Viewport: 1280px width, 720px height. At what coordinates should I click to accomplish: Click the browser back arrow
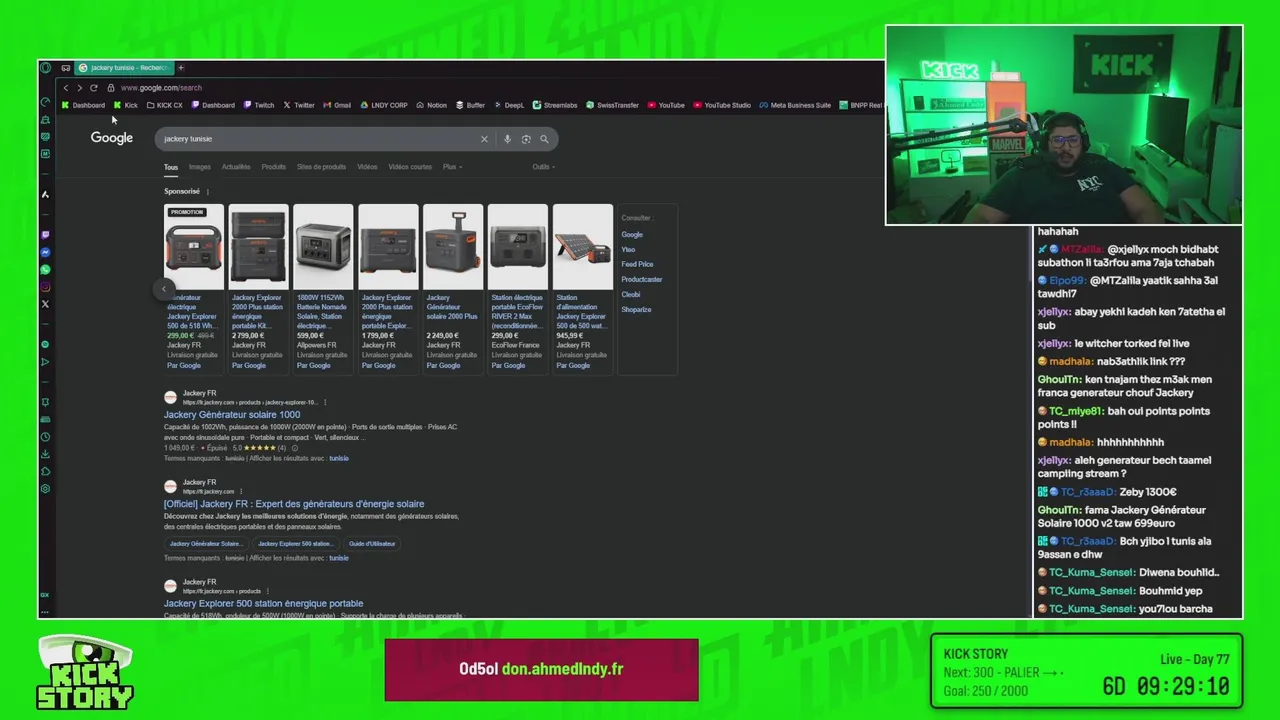66,88
